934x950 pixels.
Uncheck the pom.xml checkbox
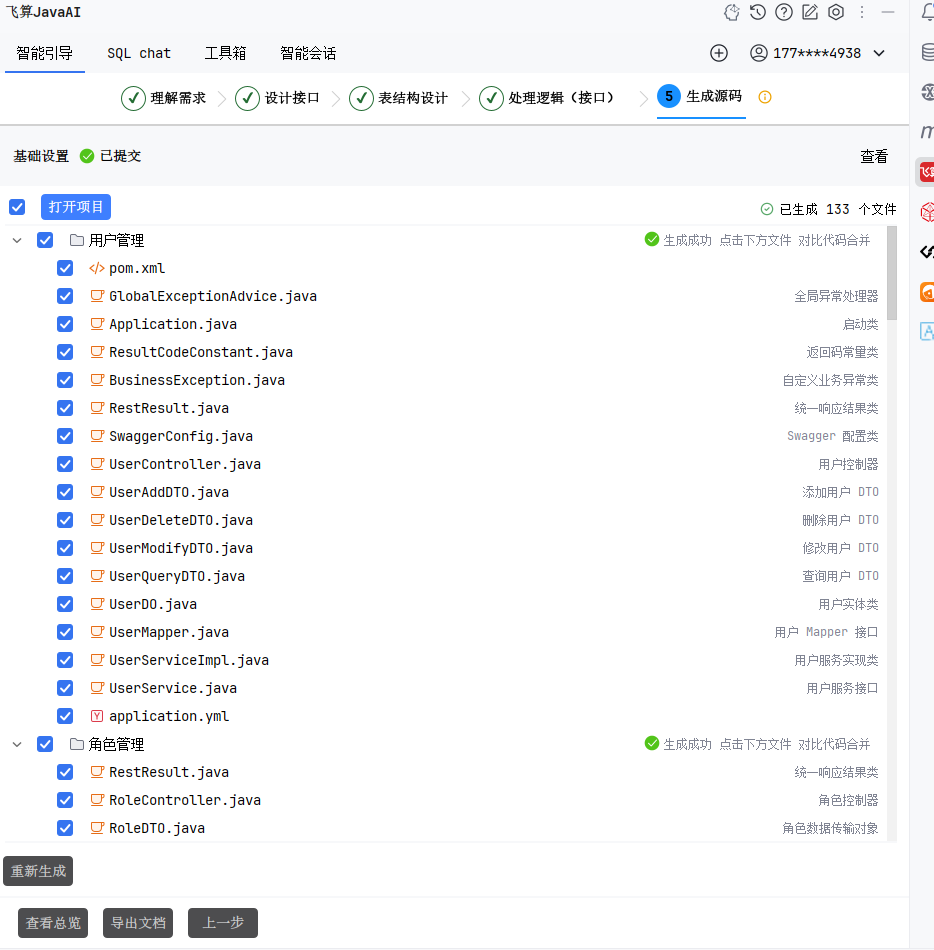pos(65,268)
